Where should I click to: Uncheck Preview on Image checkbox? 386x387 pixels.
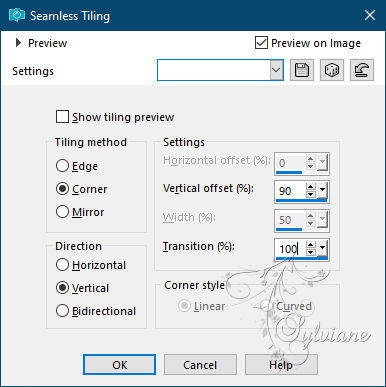261,43
